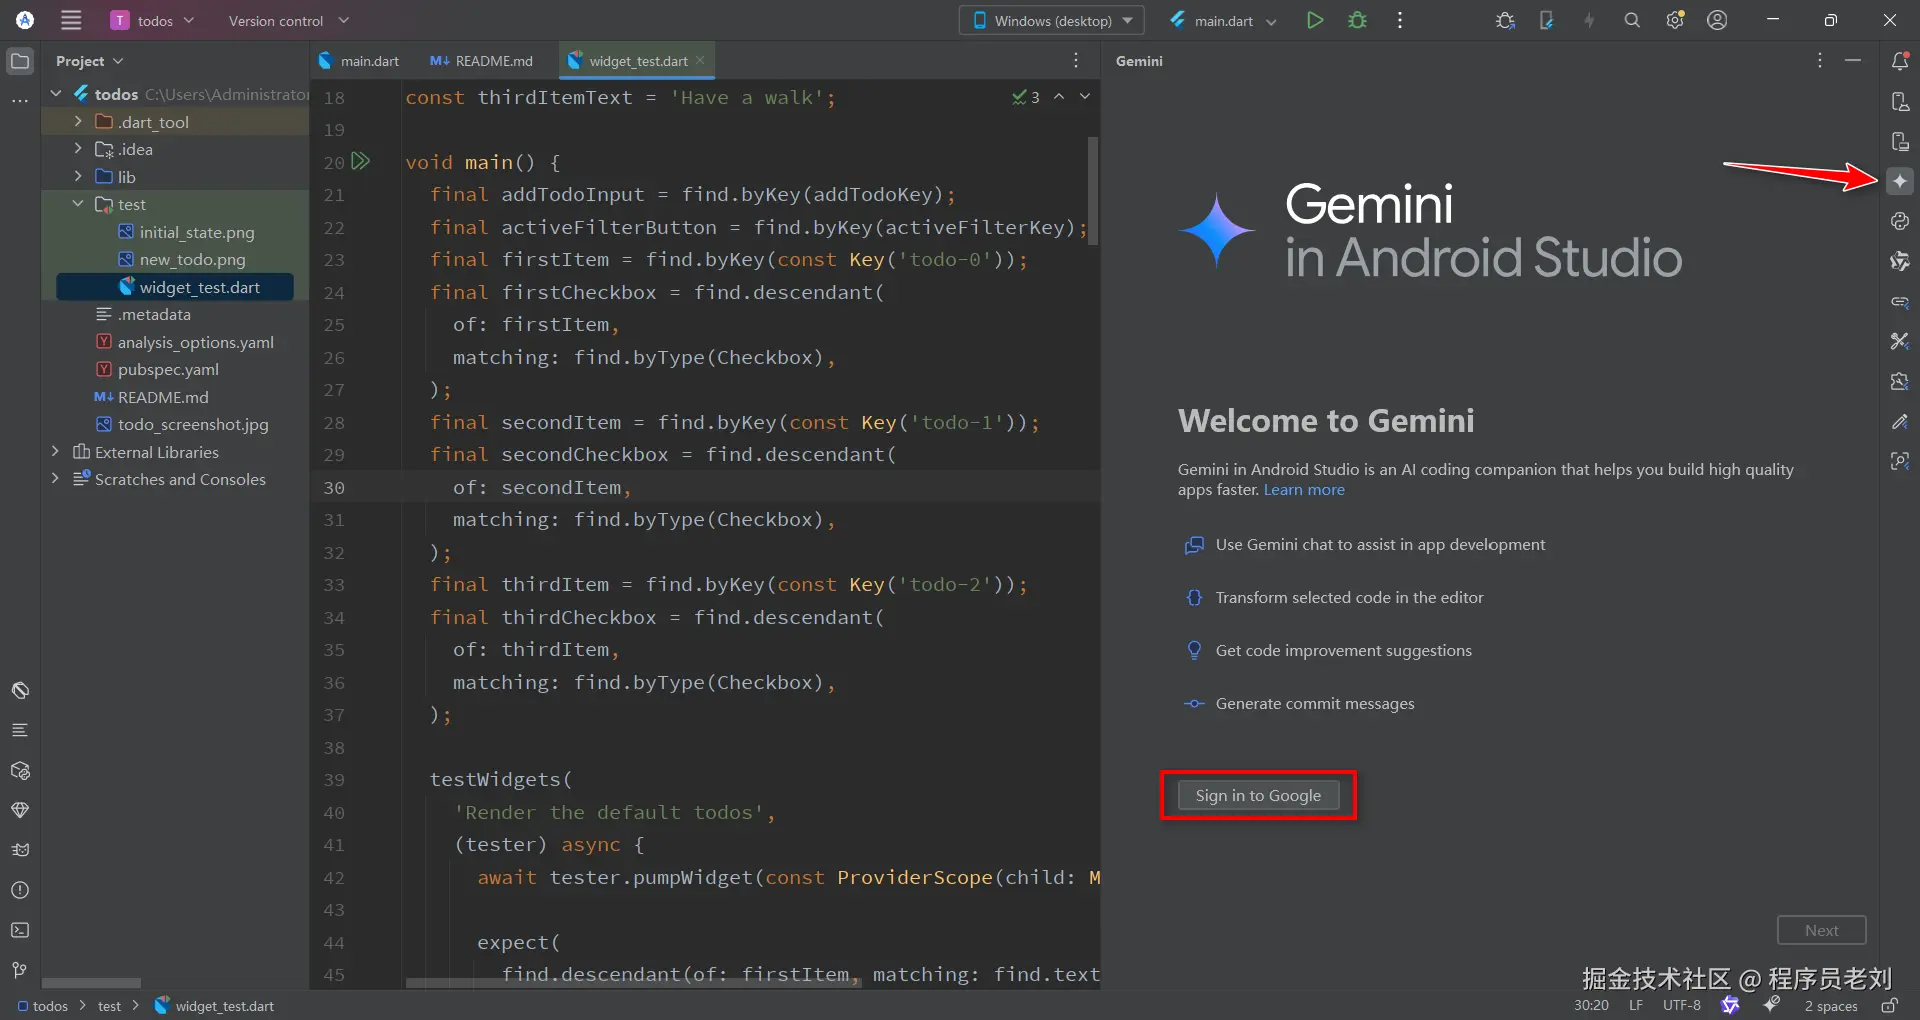
Task: Start debugging with the green bug icon
Action: pos(1357,20)
